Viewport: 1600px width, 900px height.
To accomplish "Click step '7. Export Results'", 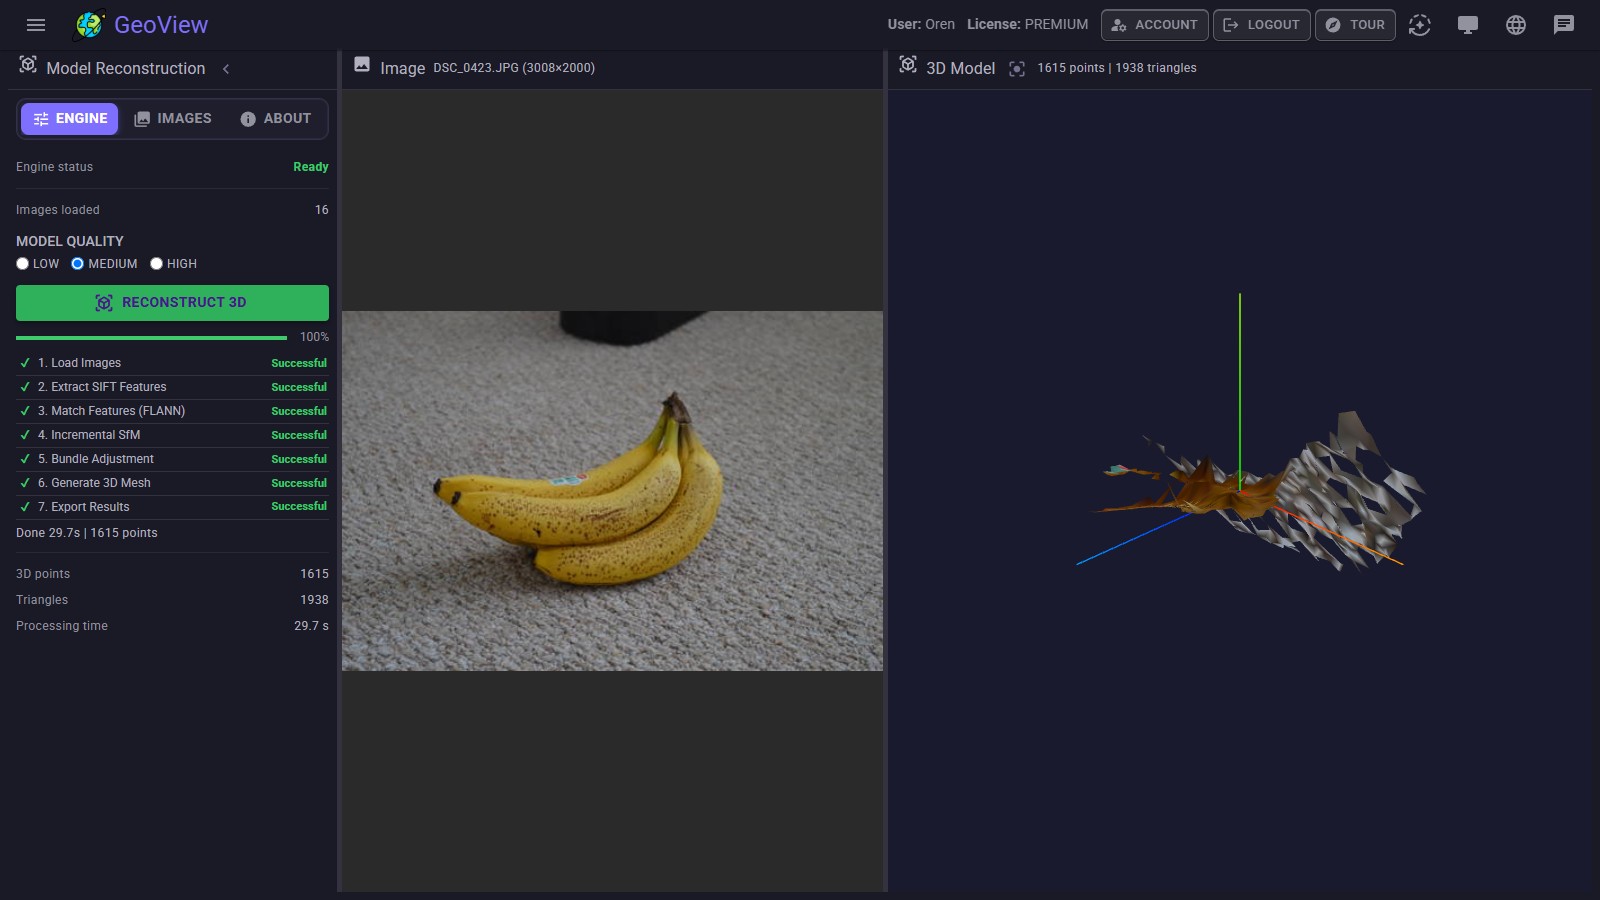I will pos(172,507).
